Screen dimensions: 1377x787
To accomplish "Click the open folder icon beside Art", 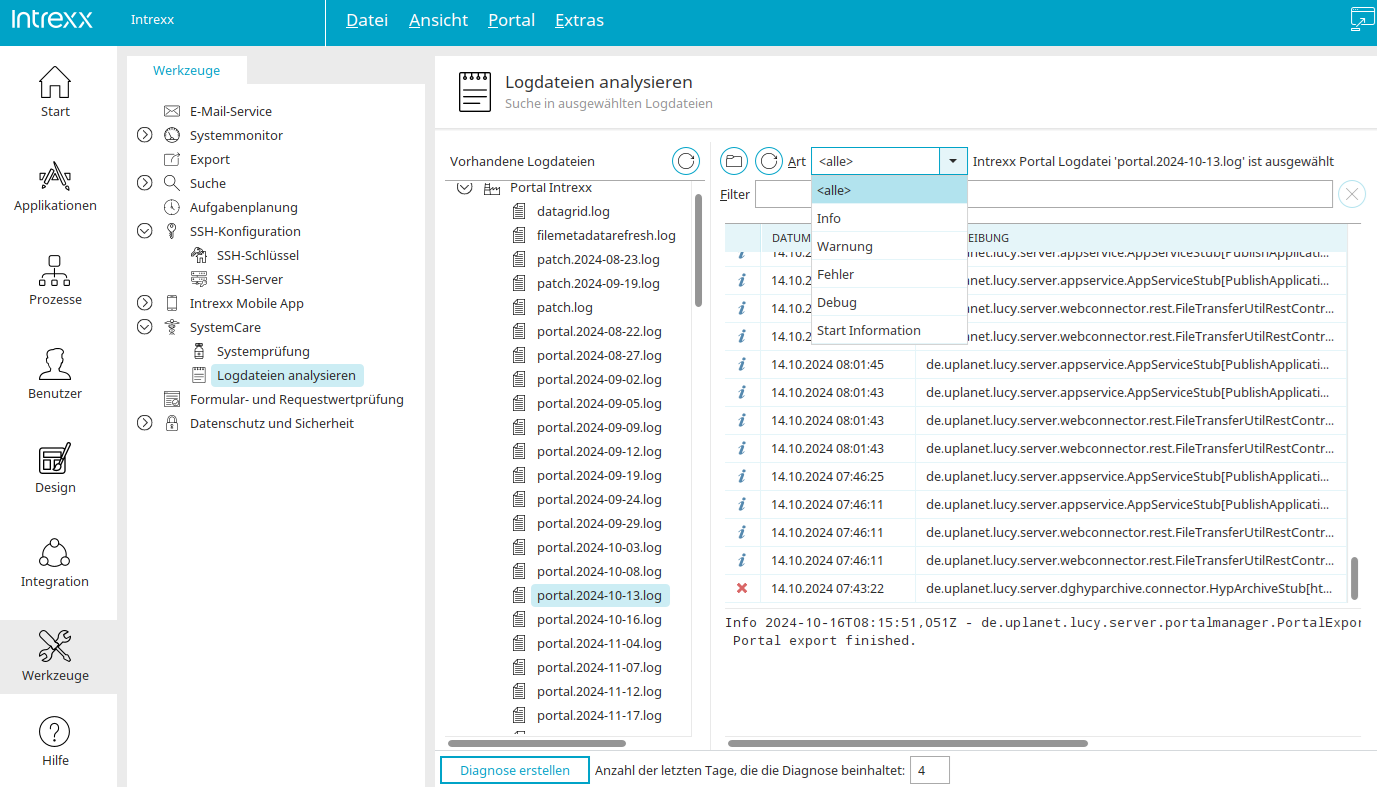I will click(734, 161).
